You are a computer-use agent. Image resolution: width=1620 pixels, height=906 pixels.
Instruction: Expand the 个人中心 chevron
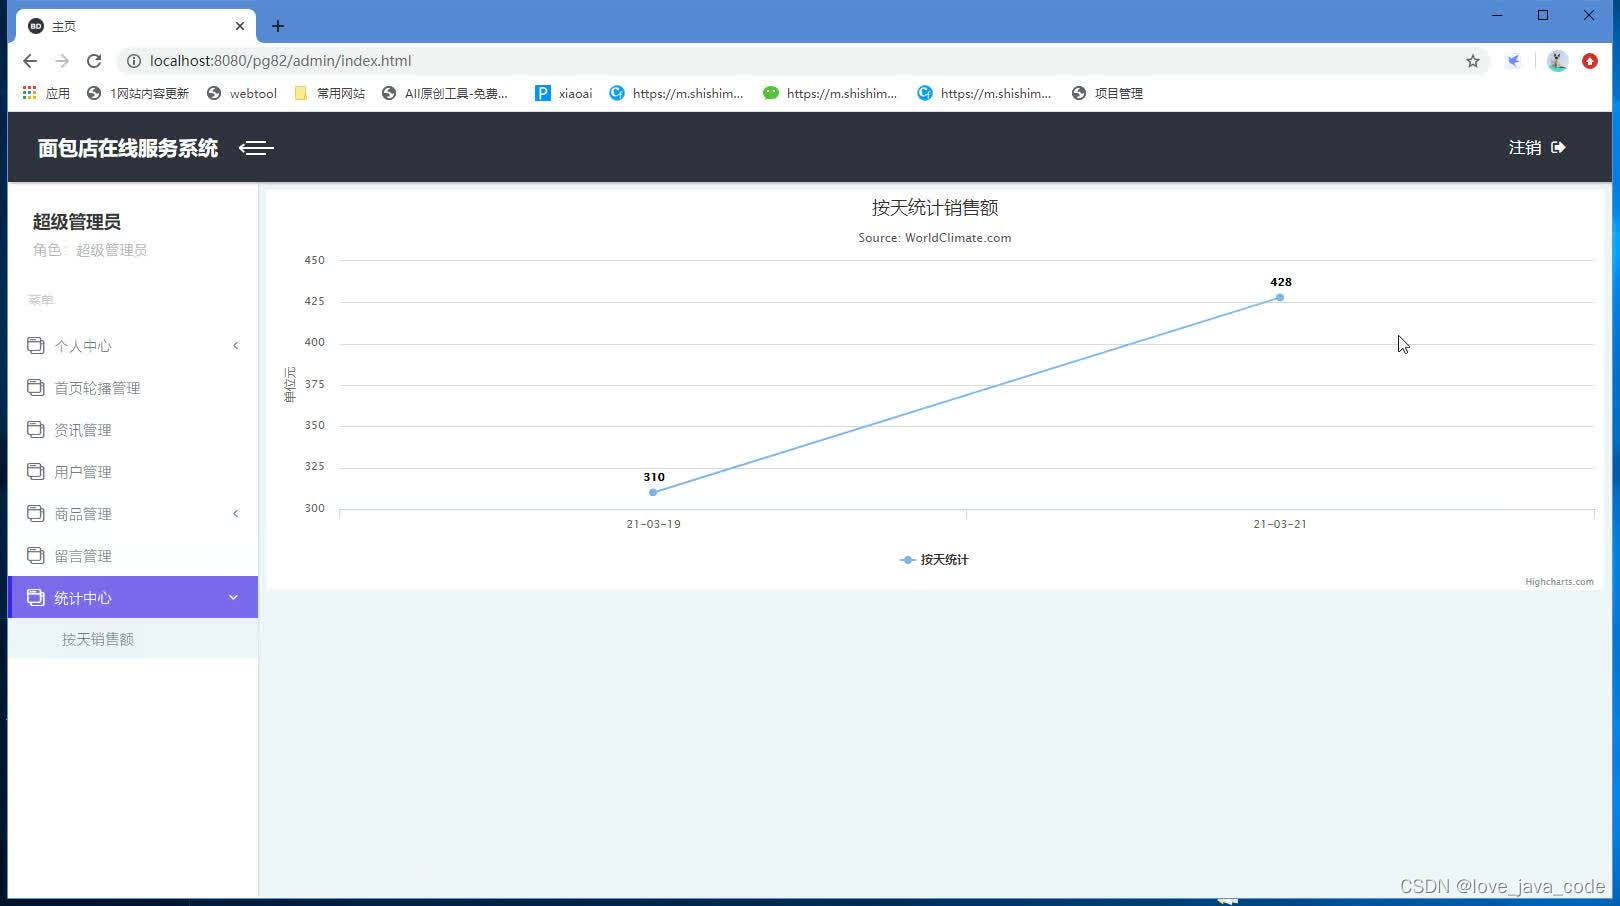point(236,346)
